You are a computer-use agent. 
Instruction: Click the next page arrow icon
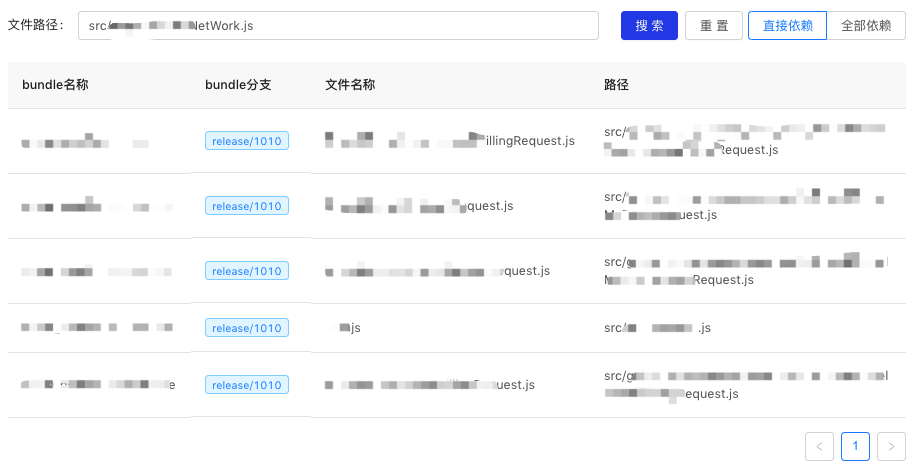pyautogui.click(x=891, y=446)
